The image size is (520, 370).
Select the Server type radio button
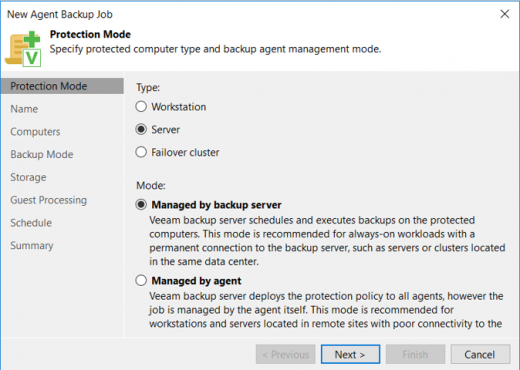pos(141,129)
